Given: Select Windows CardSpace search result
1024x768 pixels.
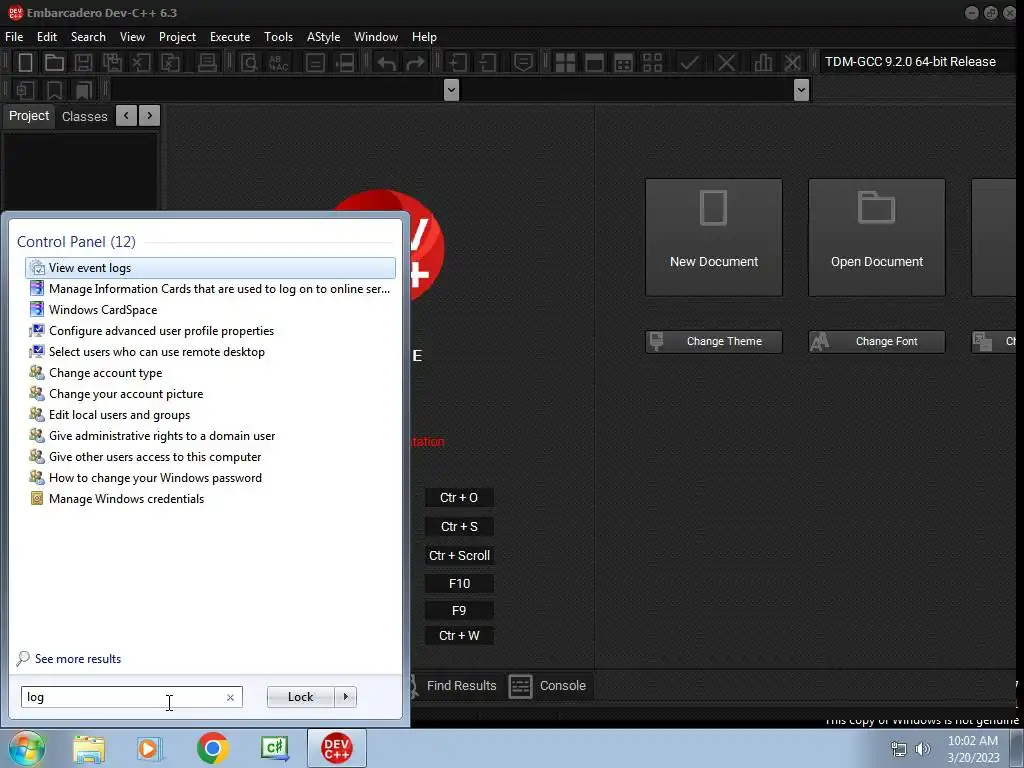Looking at the screenshot, I should pos(210,310).
